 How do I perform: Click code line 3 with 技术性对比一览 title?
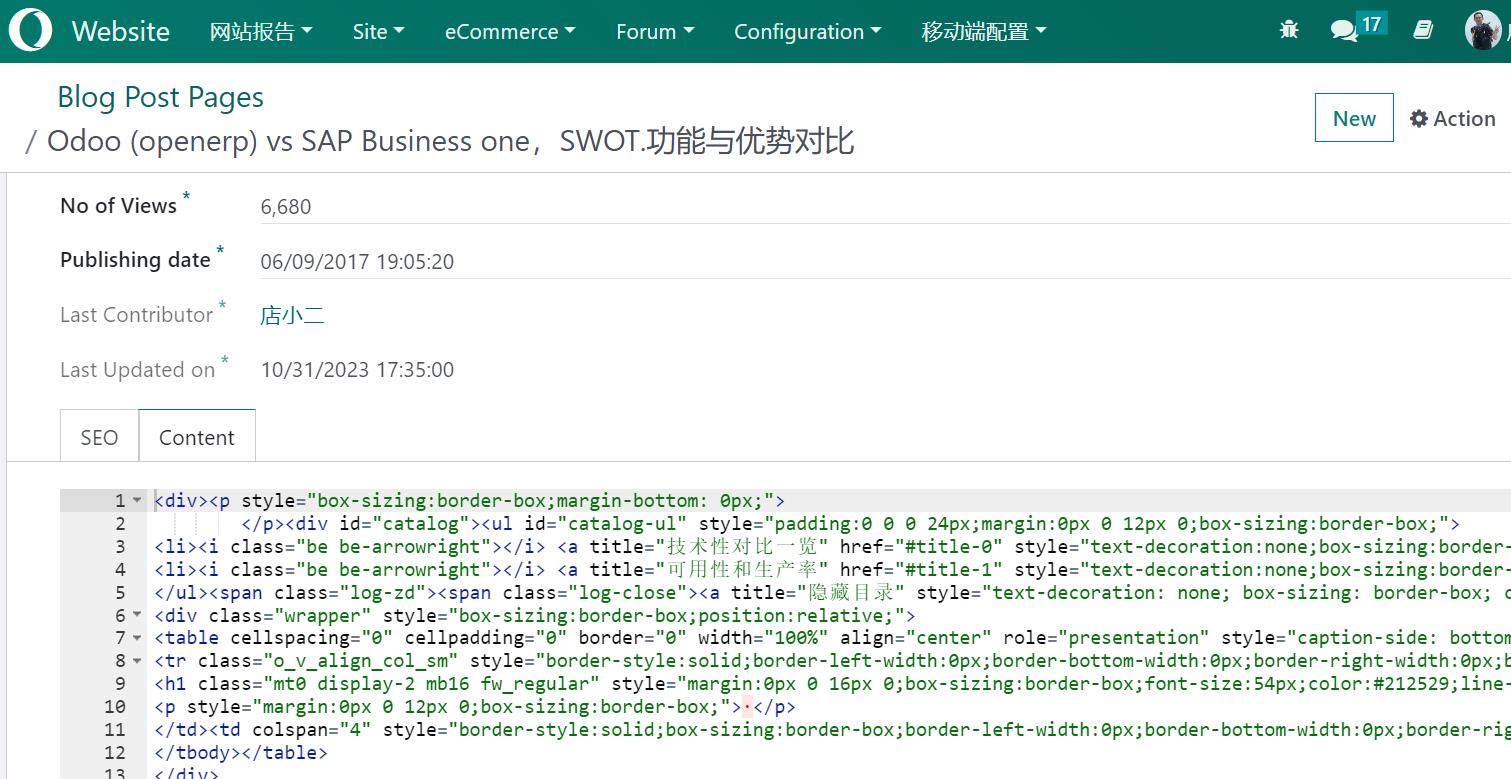(830, 546)
